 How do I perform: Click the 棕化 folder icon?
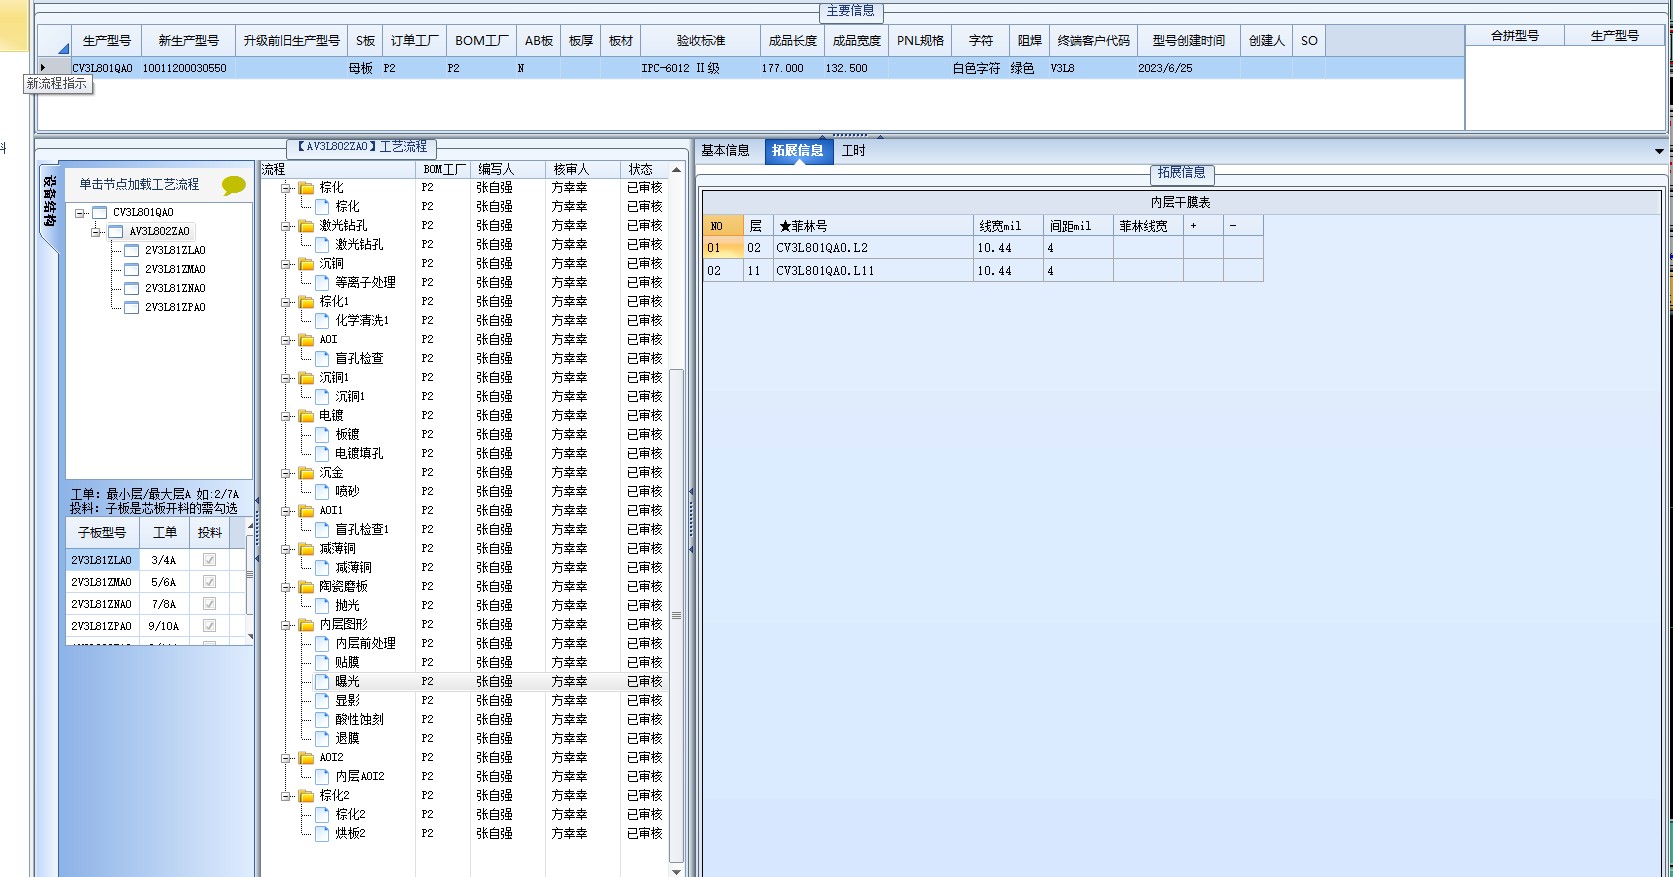307,188
